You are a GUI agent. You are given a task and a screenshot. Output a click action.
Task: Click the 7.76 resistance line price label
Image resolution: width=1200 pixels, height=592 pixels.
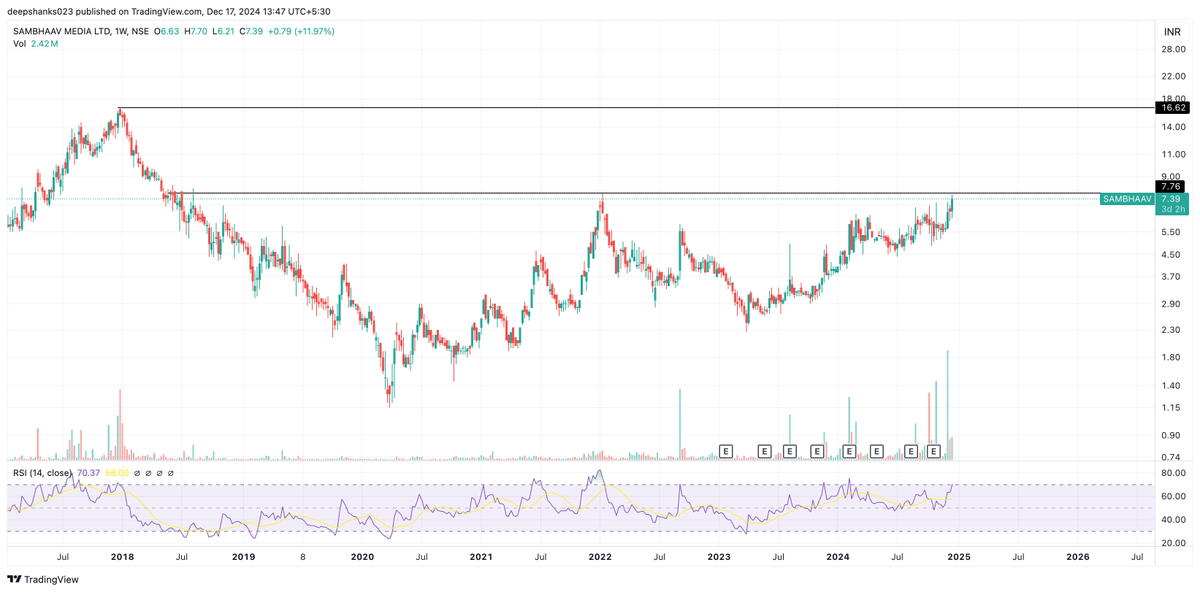pyautogui.click(x=1171, y=186)
